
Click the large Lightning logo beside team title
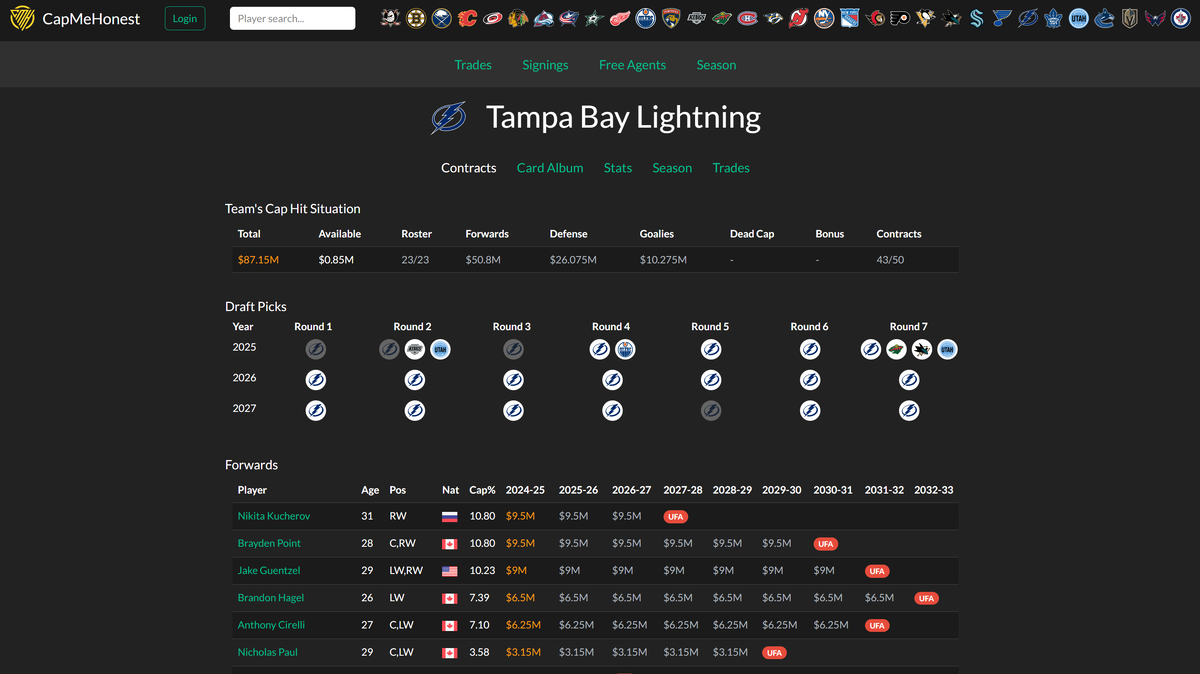(449, 118)
